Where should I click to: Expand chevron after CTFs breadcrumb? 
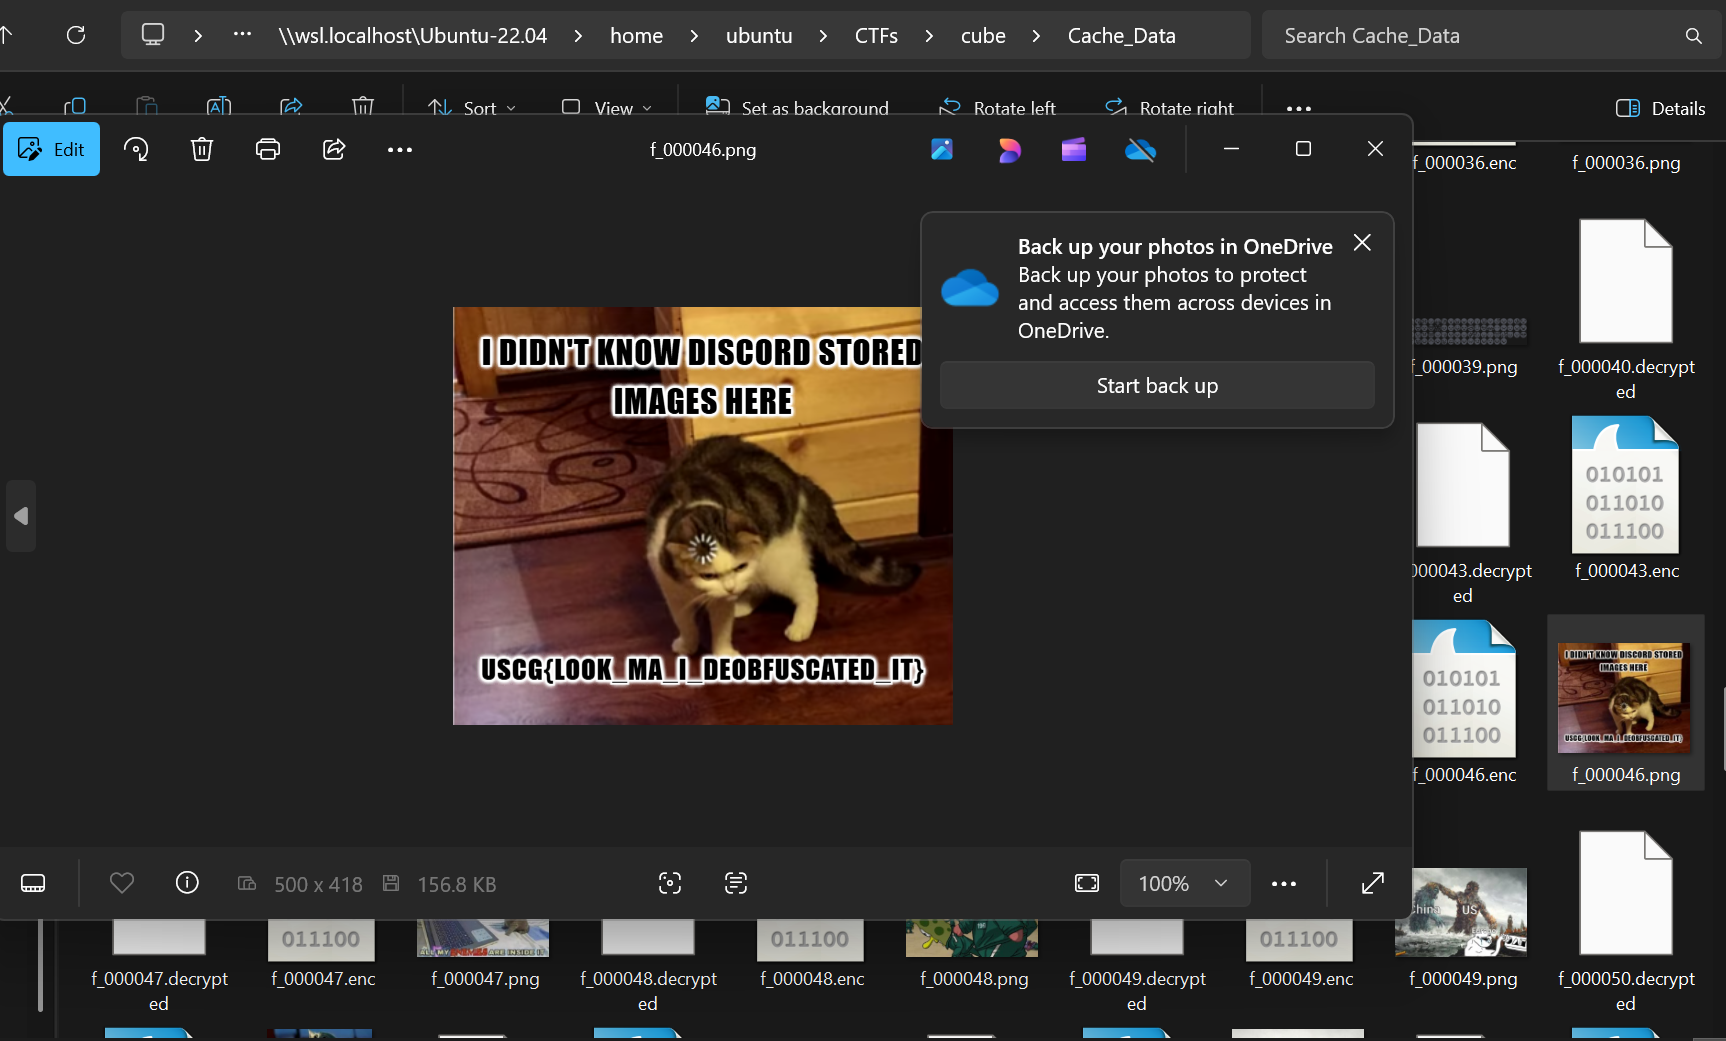tap(929, 35)
